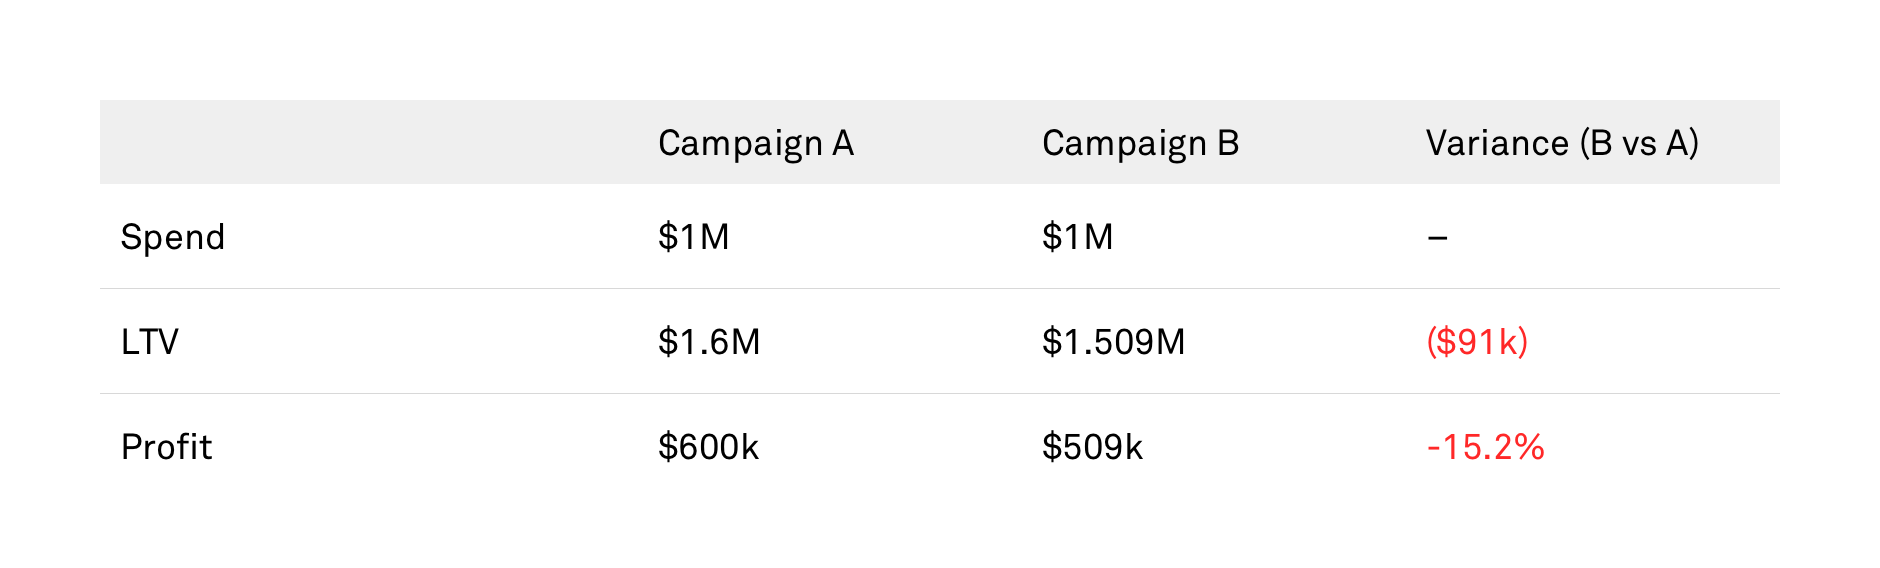Select the LTV row label
Viewport: 1880px width, 568px height.
(150, 342)
